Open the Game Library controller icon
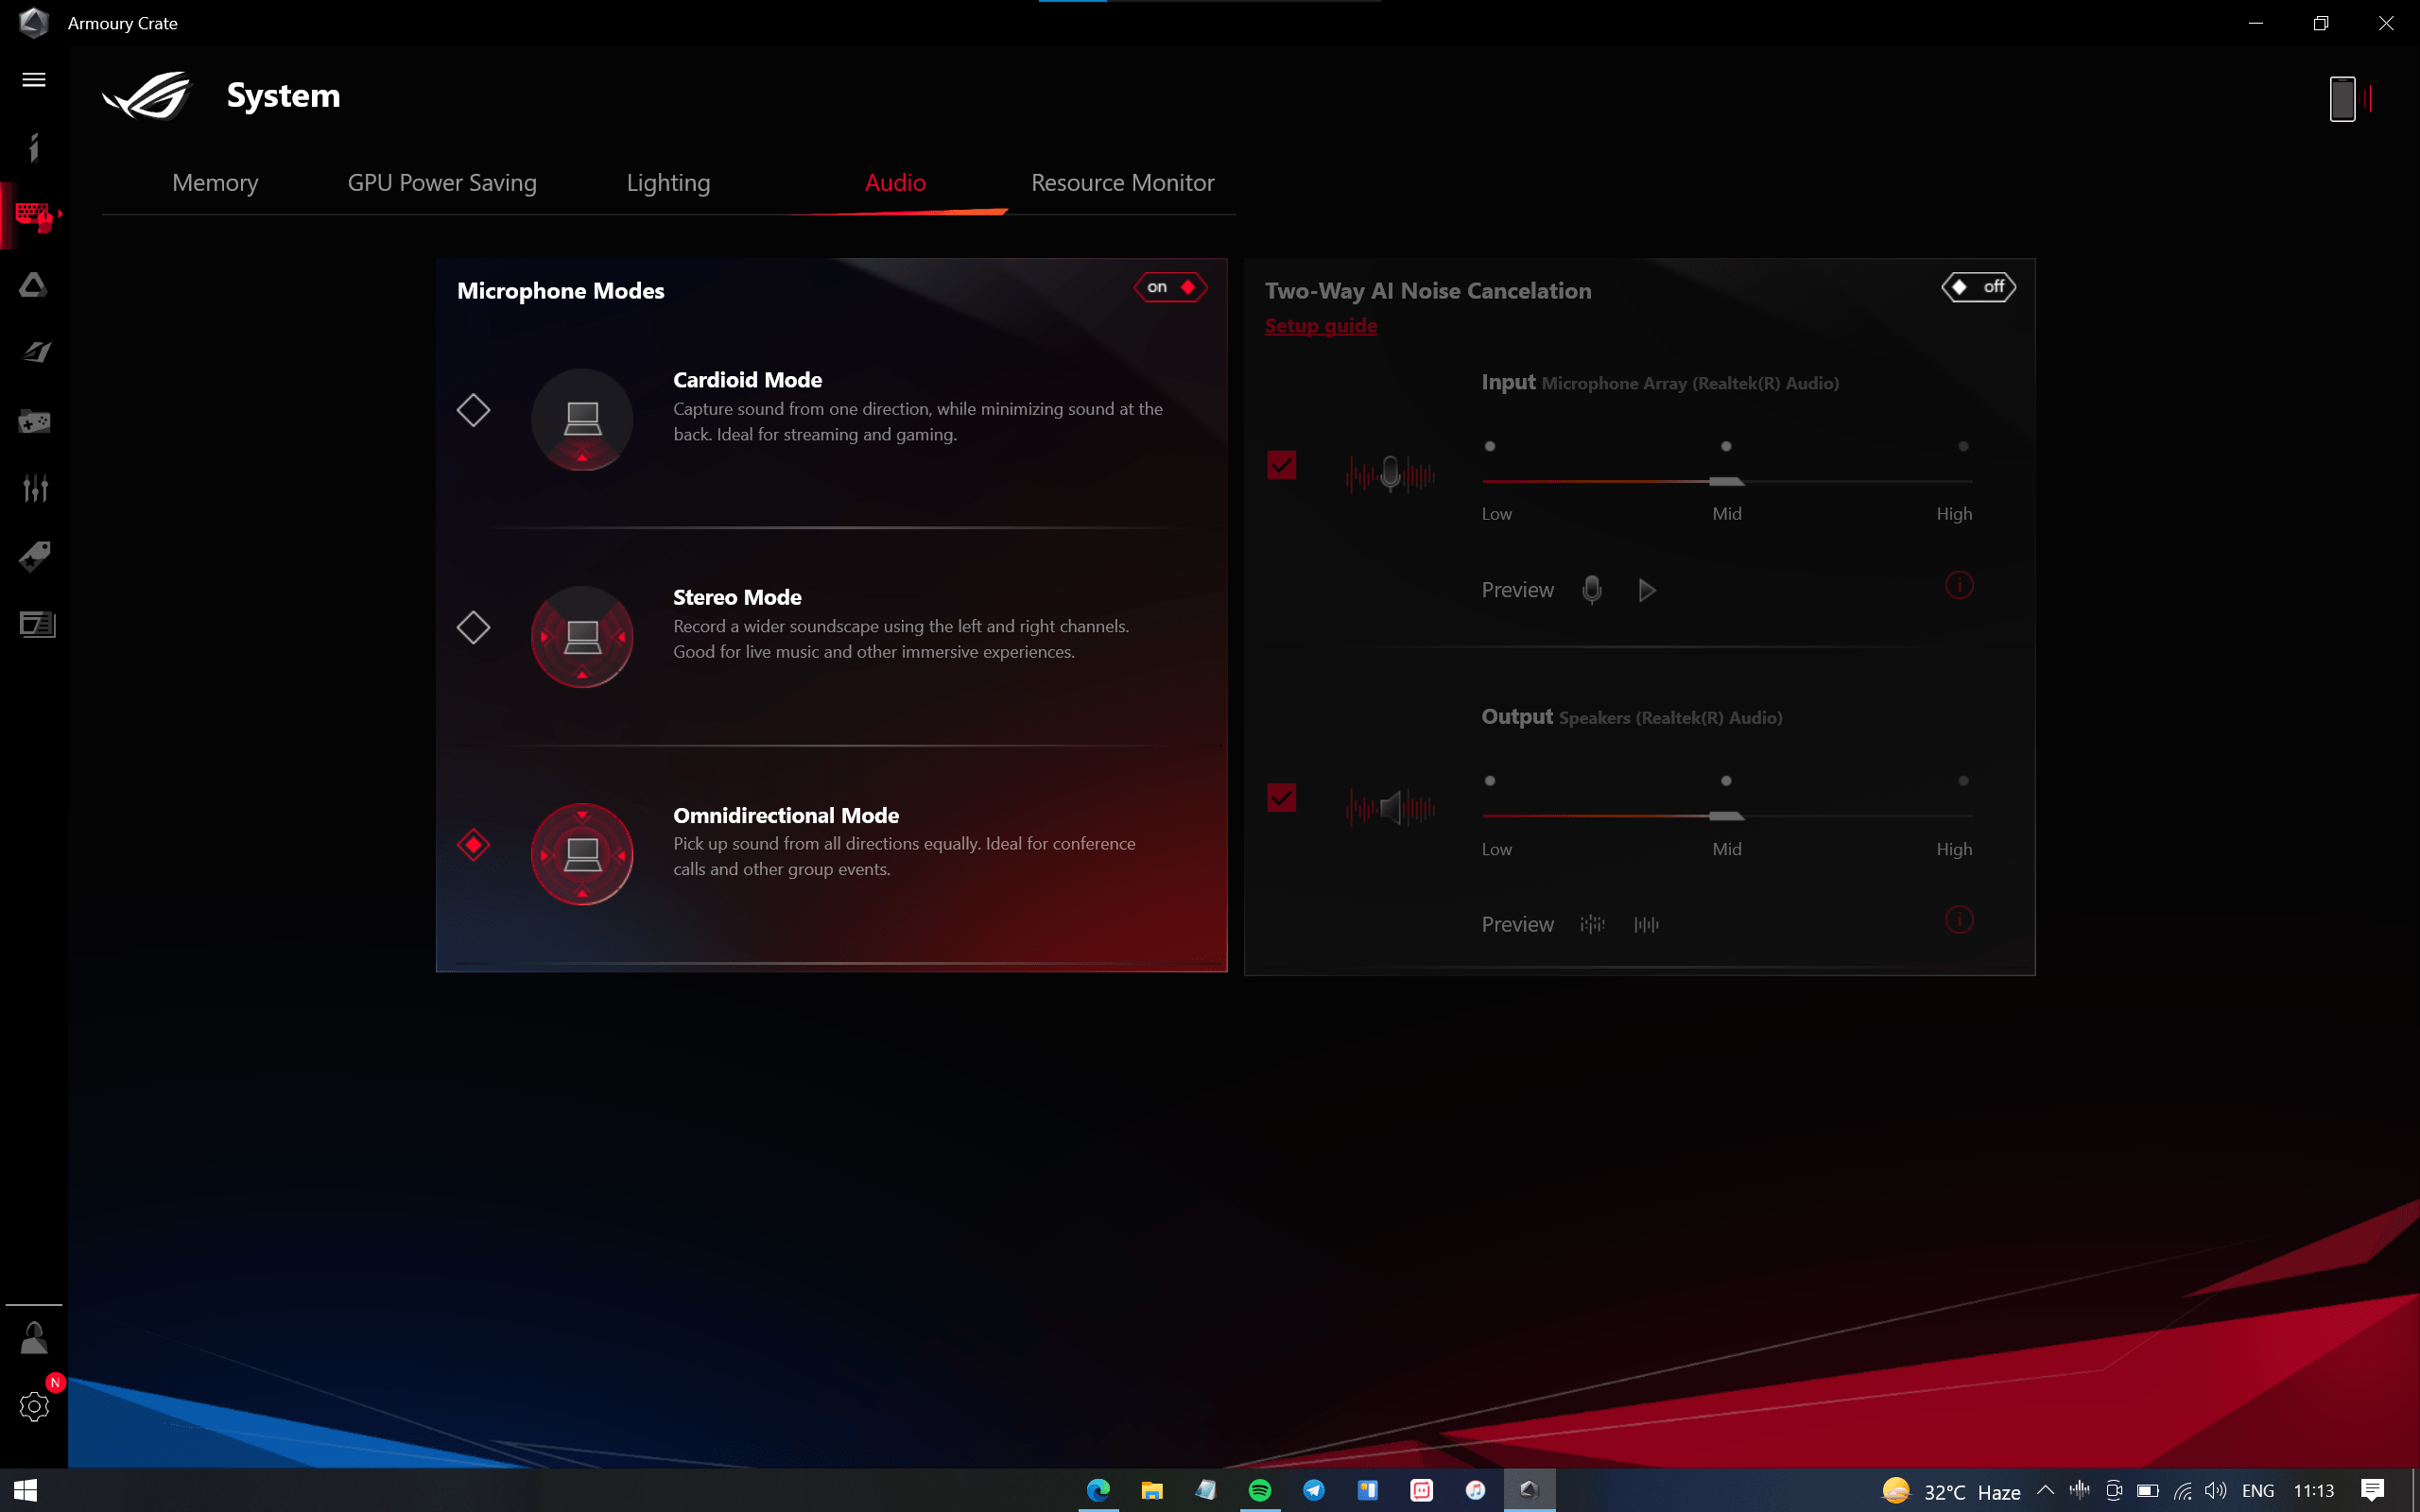The height and width of the screenshot is (1512, 2420). coord(34,422)
